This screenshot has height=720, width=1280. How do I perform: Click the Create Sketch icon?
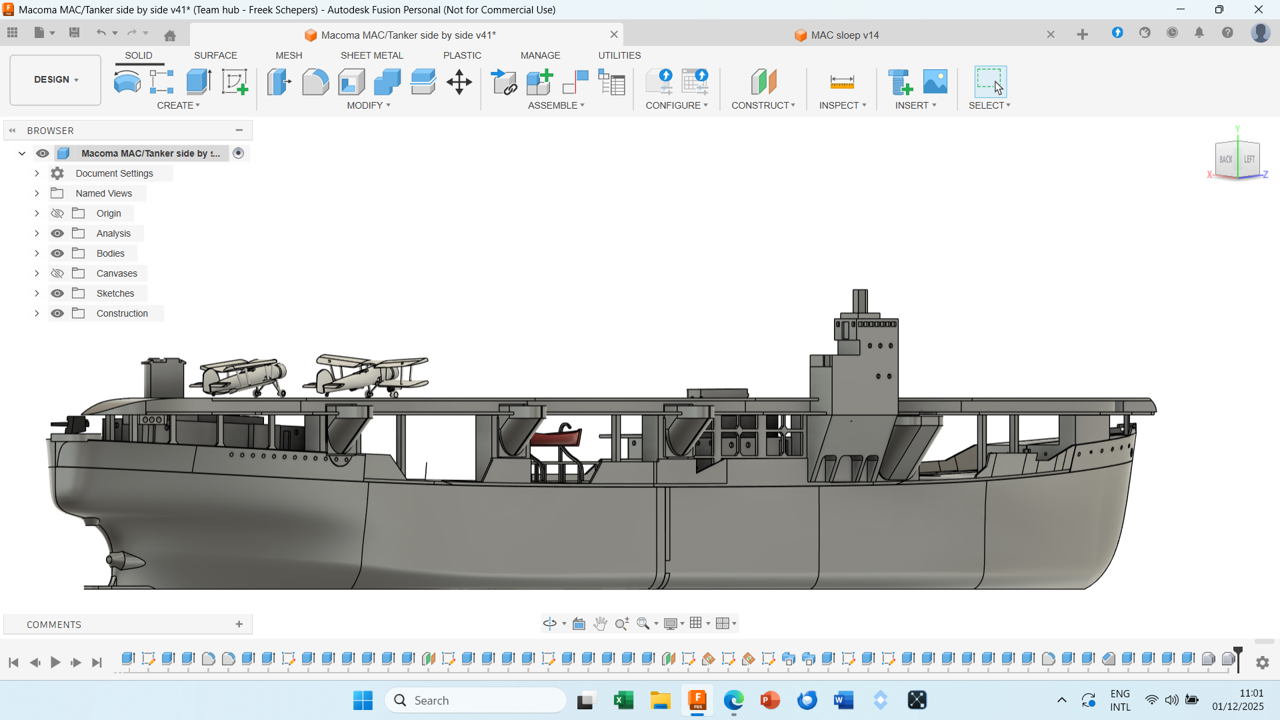click(x=235, y=82)
